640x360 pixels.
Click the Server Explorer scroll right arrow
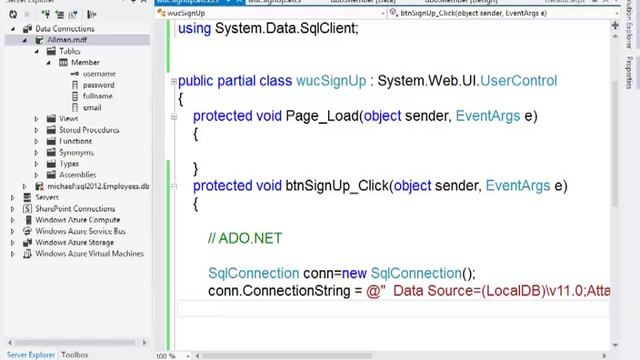[x=144, y=343]
